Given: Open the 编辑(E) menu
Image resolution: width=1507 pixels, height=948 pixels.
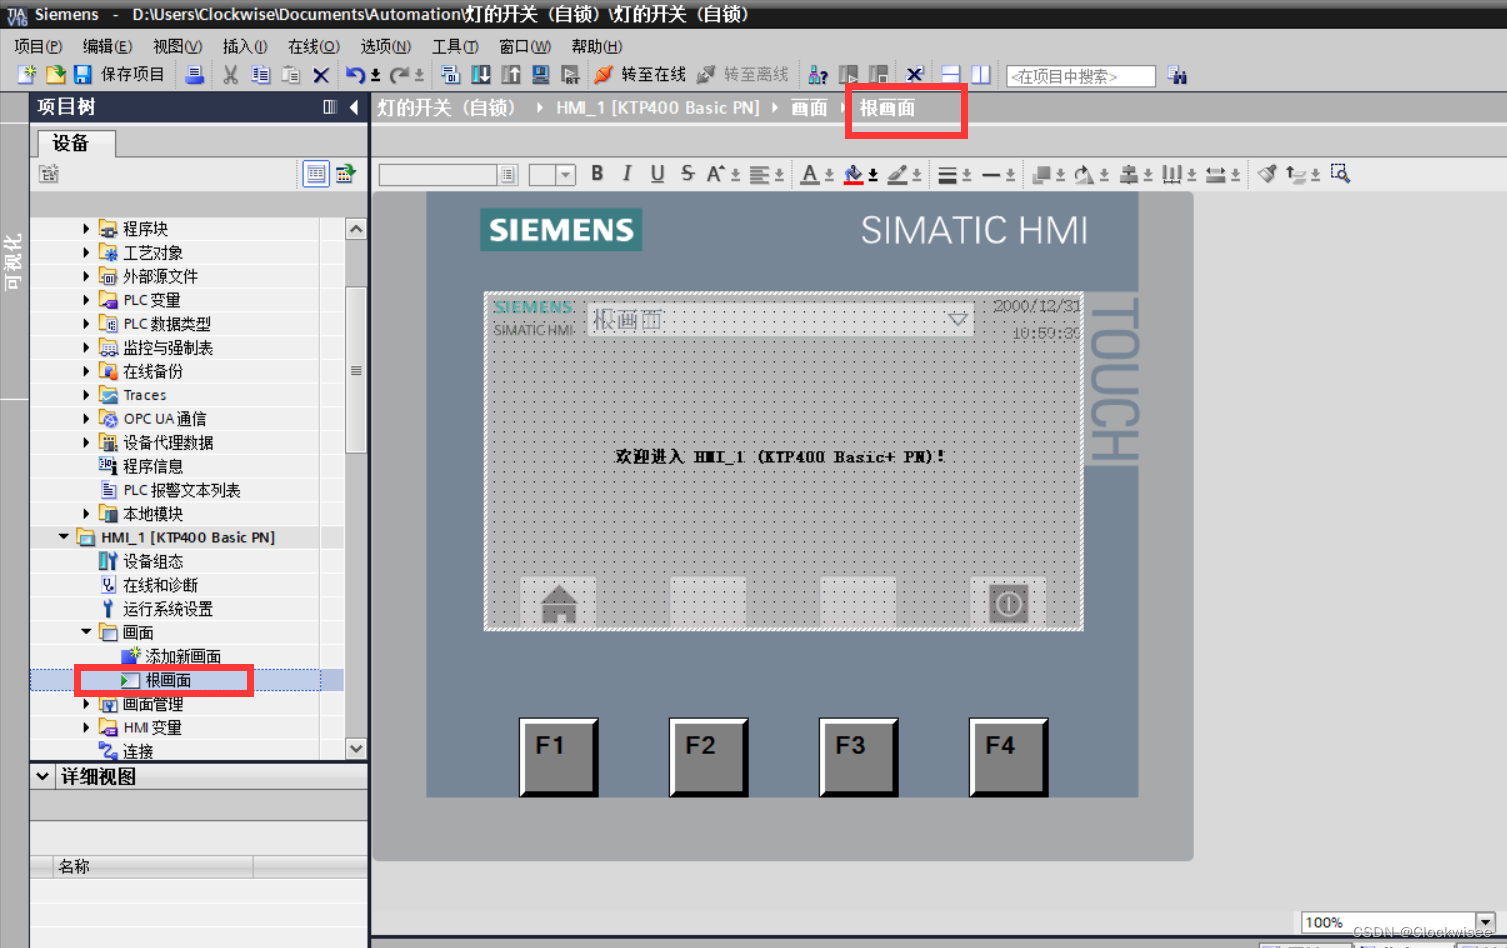Looking at the screenshot, I should click(107, 46).
